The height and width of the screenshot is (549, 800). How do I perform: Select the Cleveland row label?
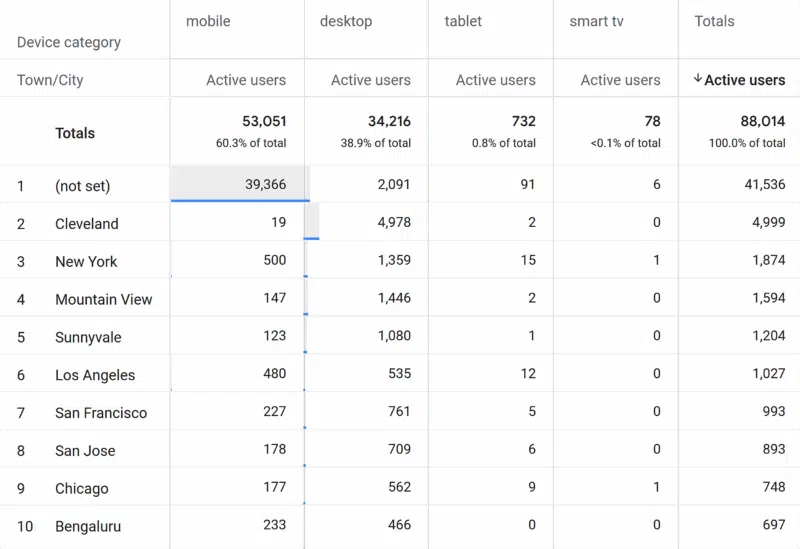point(86,224)
